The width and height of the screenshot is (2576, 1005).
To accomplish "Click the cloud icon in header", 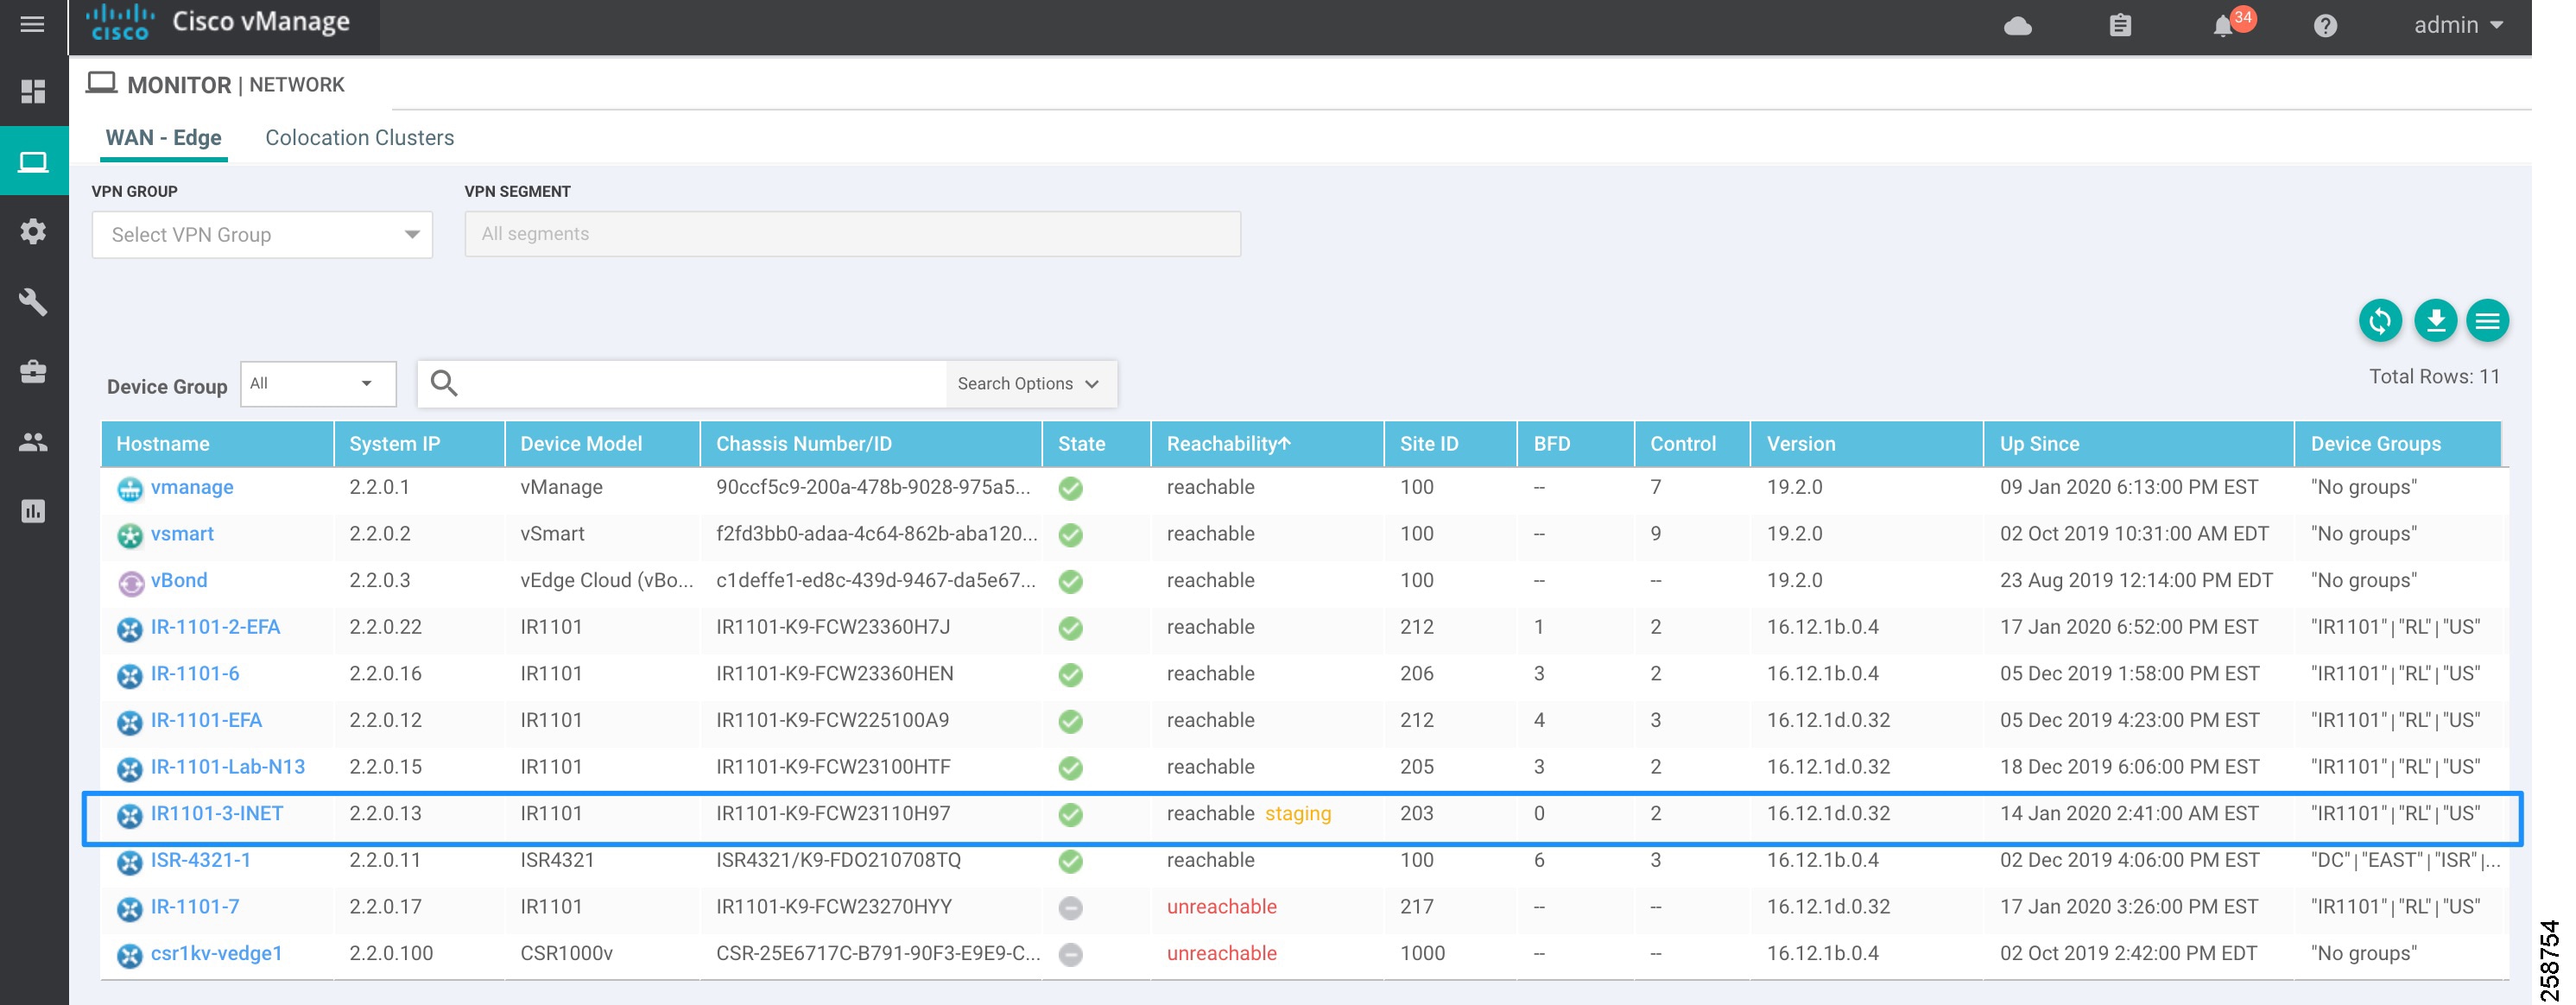I will tap(2017, 26).
